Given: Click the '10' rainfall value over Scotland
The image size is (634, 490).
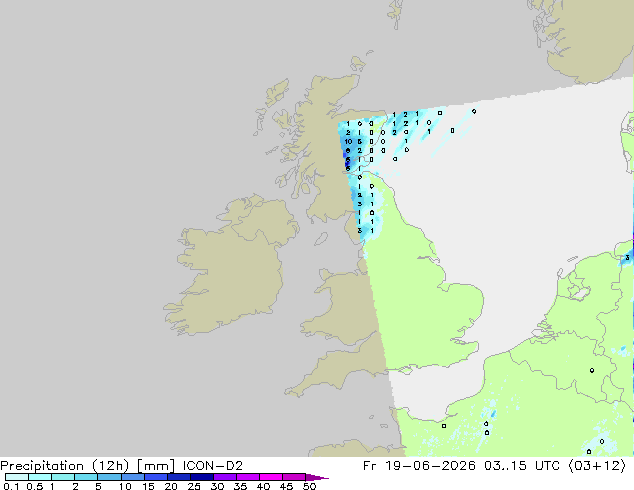Looking at the screenshot, I should pyautogui.click(x=348, y=142).
